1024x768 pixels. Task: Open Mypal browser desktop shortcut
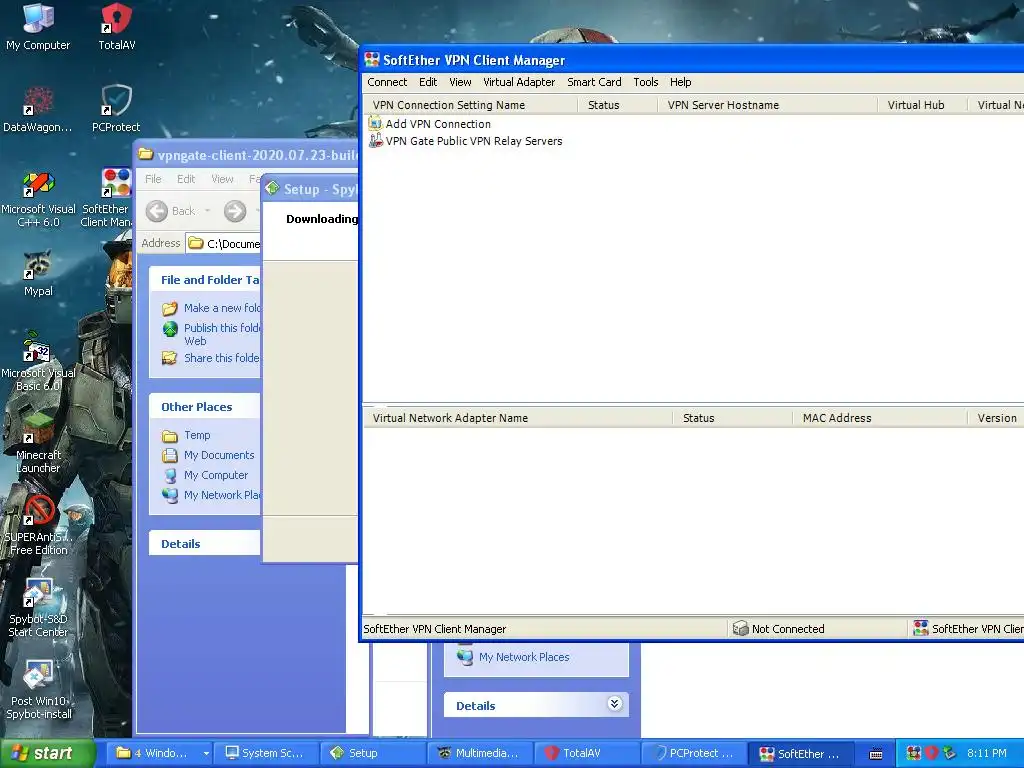[x=38, y=273]
